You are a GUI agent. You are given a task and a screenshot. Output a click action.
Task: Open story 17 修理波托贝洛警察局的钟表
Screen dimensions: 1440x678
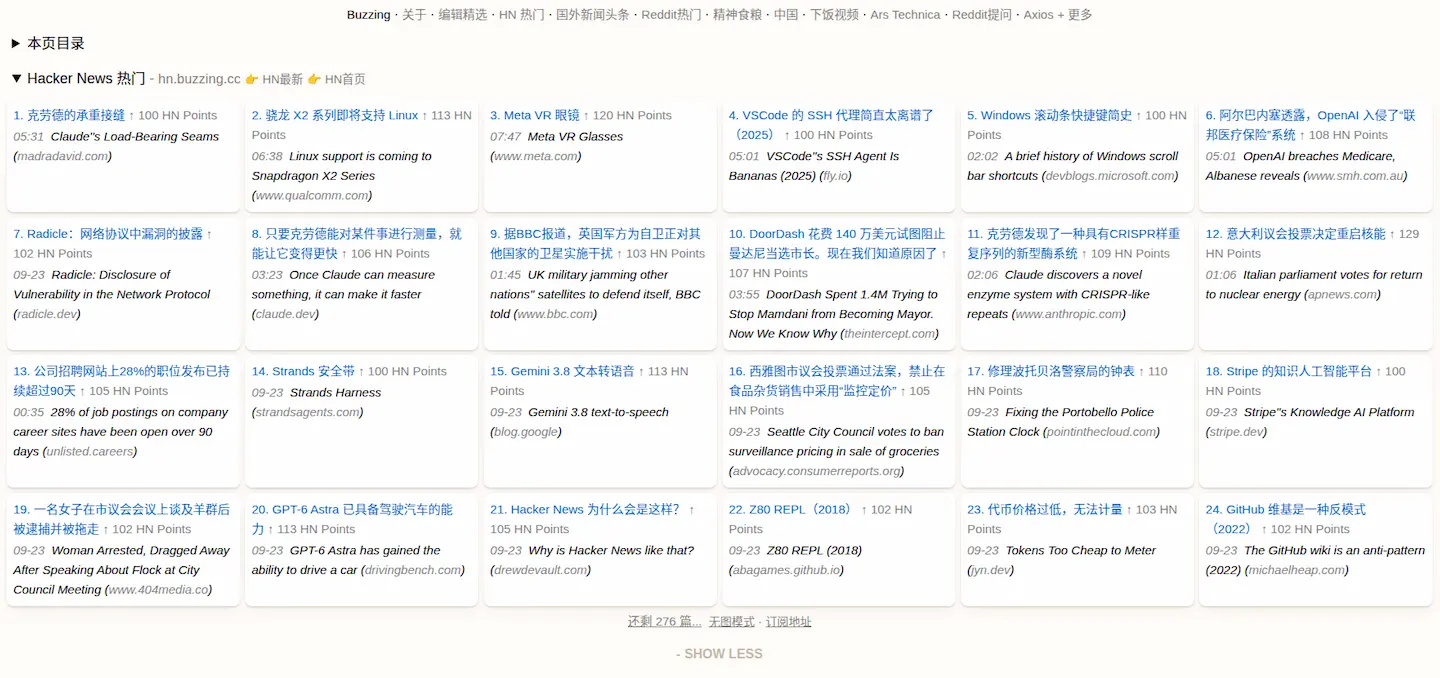[1051, 372]
